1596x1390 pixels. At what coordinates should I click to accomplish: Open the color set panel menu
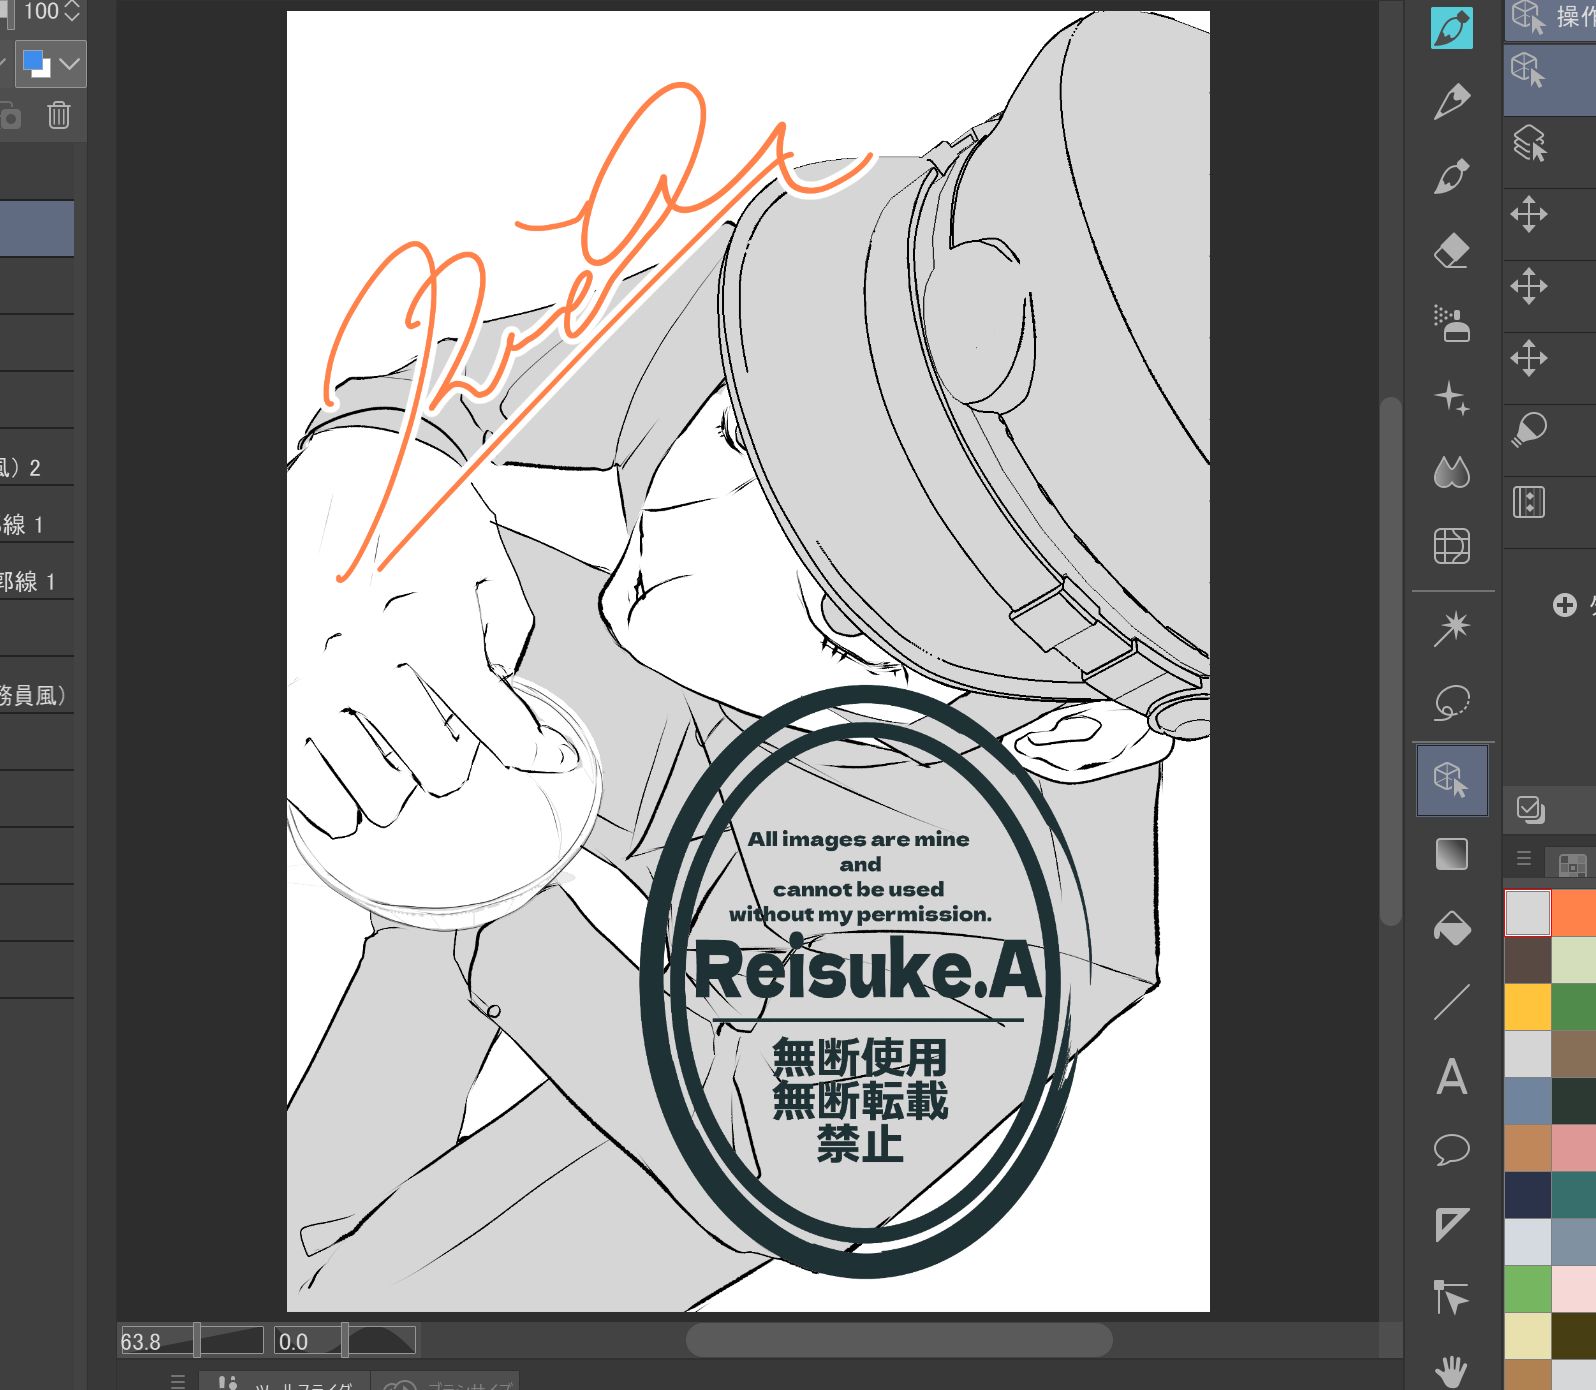coord(1523,859)
